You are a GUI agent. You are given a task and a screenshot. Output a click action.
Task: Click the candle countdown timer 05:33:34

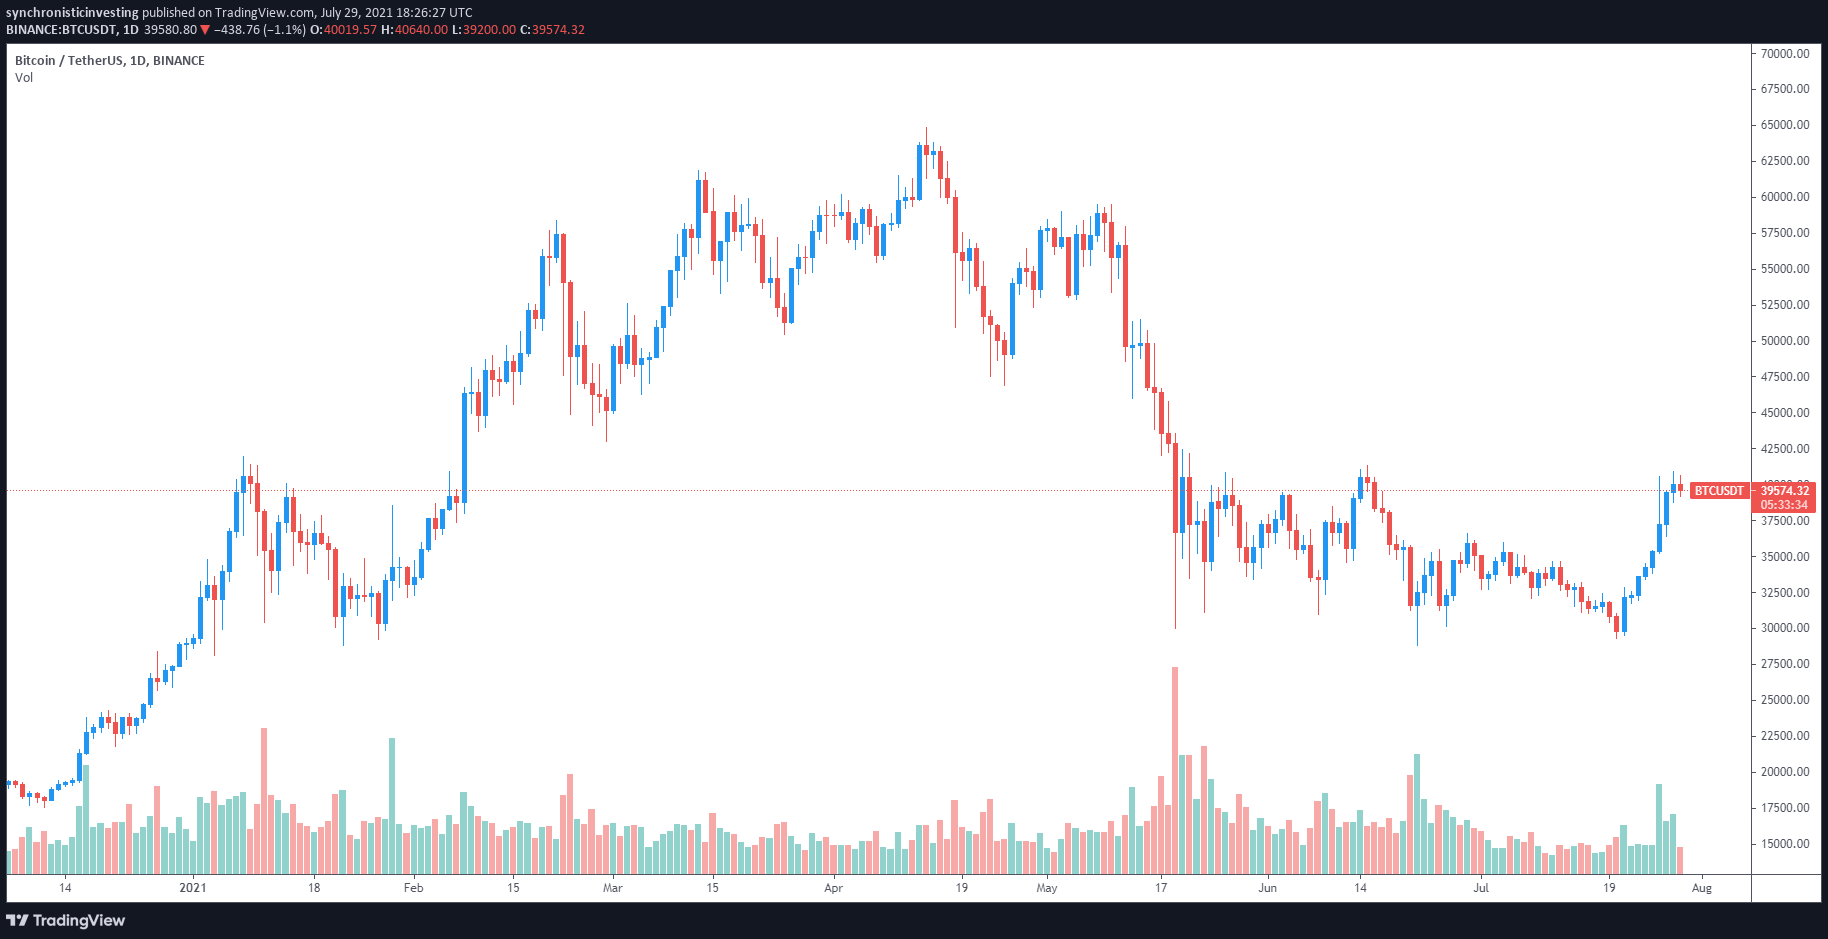pos(1785,505)
